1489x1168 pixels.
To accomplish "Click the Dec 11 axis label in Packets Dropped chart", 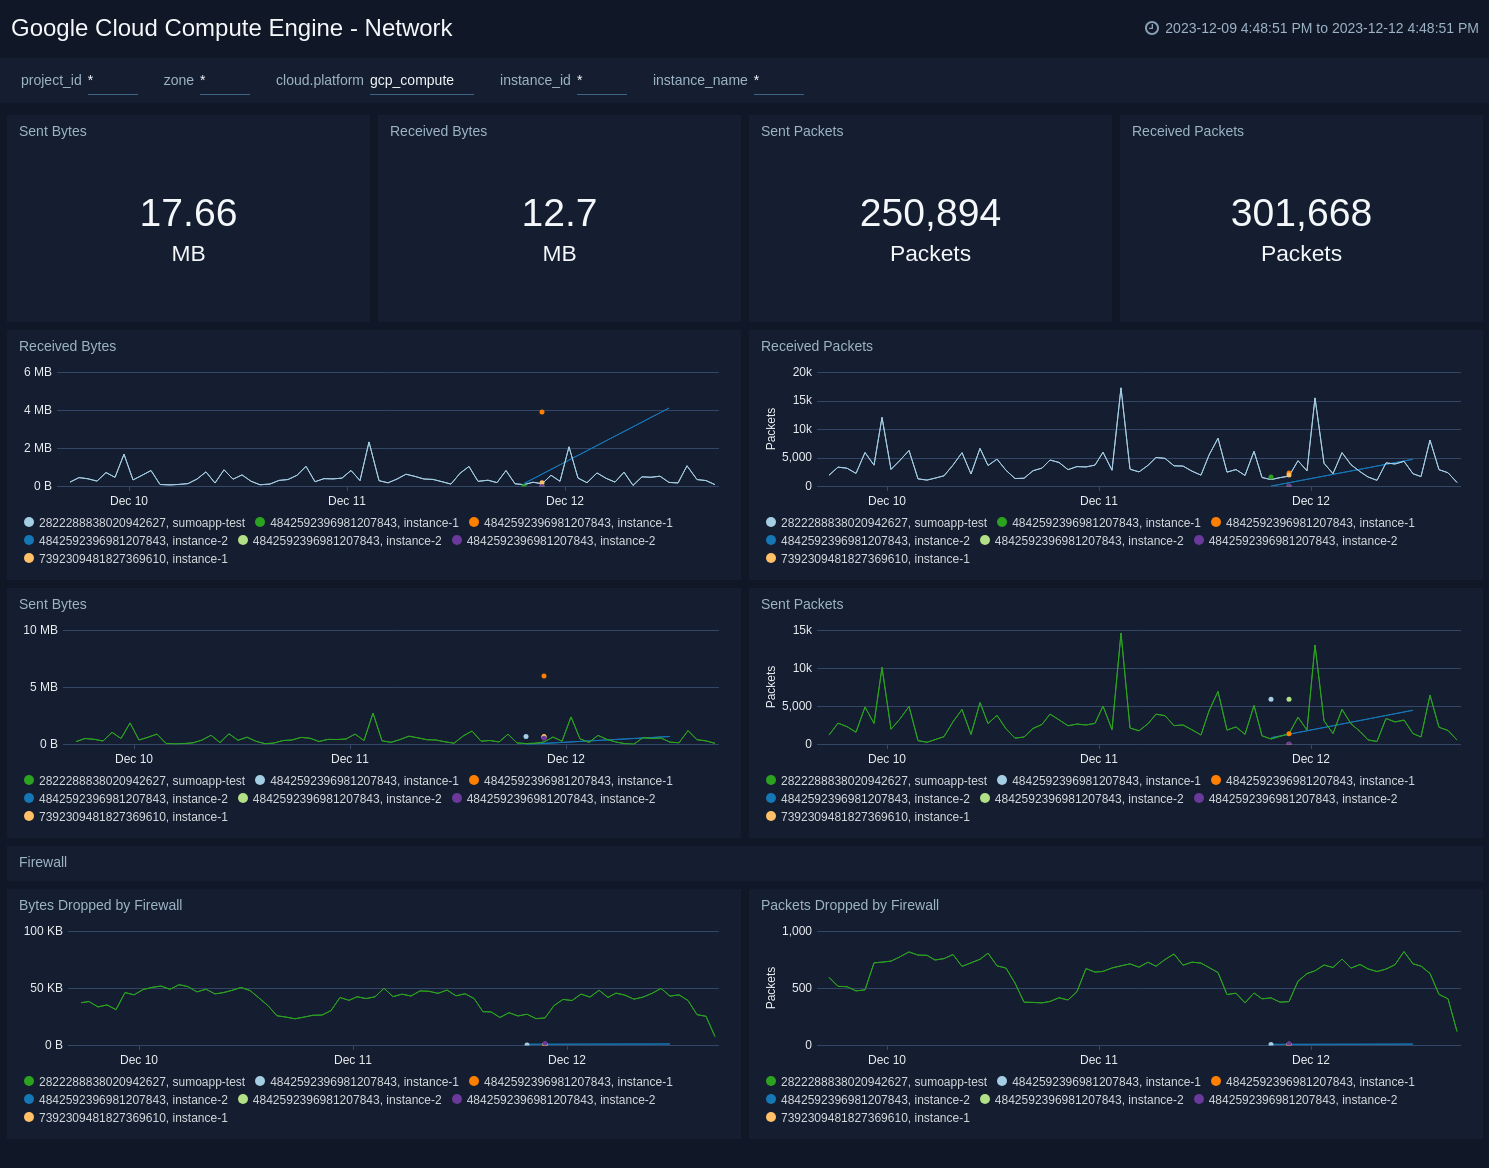I will 1099,1060.
